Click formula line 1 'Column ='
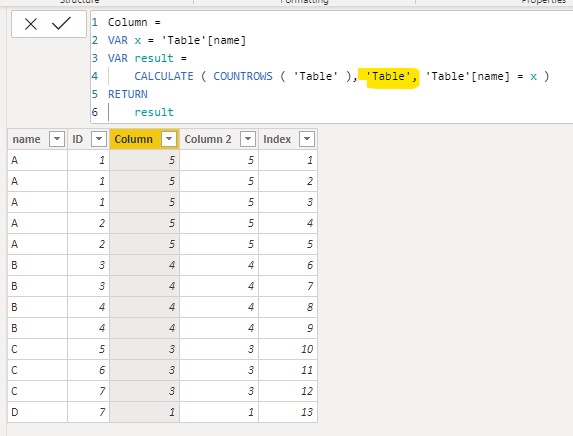 point(134,22)
